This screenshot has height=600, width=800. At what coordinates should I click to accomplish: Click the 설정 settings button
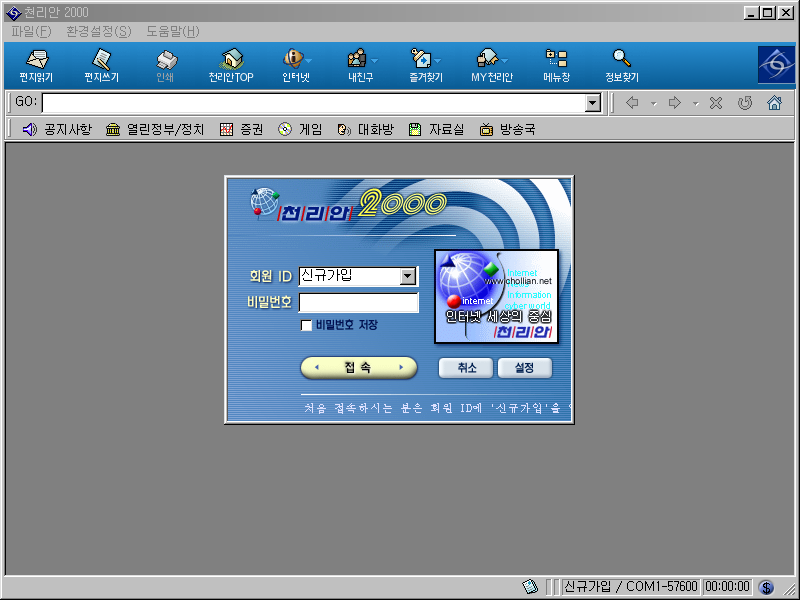(x=524, y=368)
